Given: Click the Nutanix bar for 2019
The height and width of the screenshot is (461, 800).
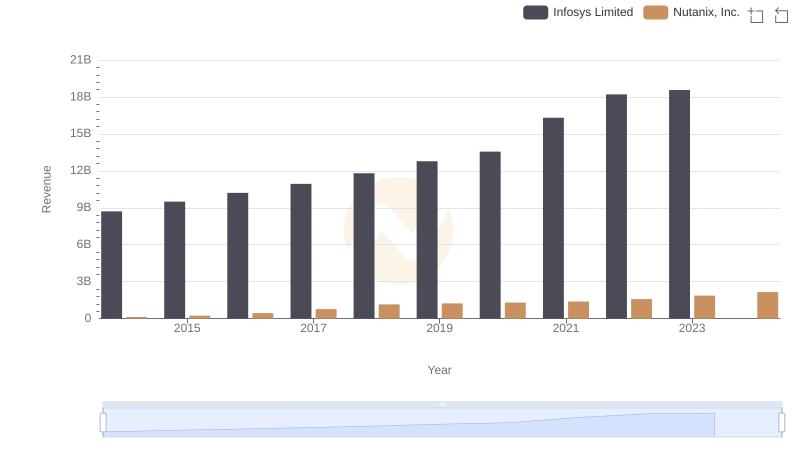Looking at the screenshot, I should point(452,311).
